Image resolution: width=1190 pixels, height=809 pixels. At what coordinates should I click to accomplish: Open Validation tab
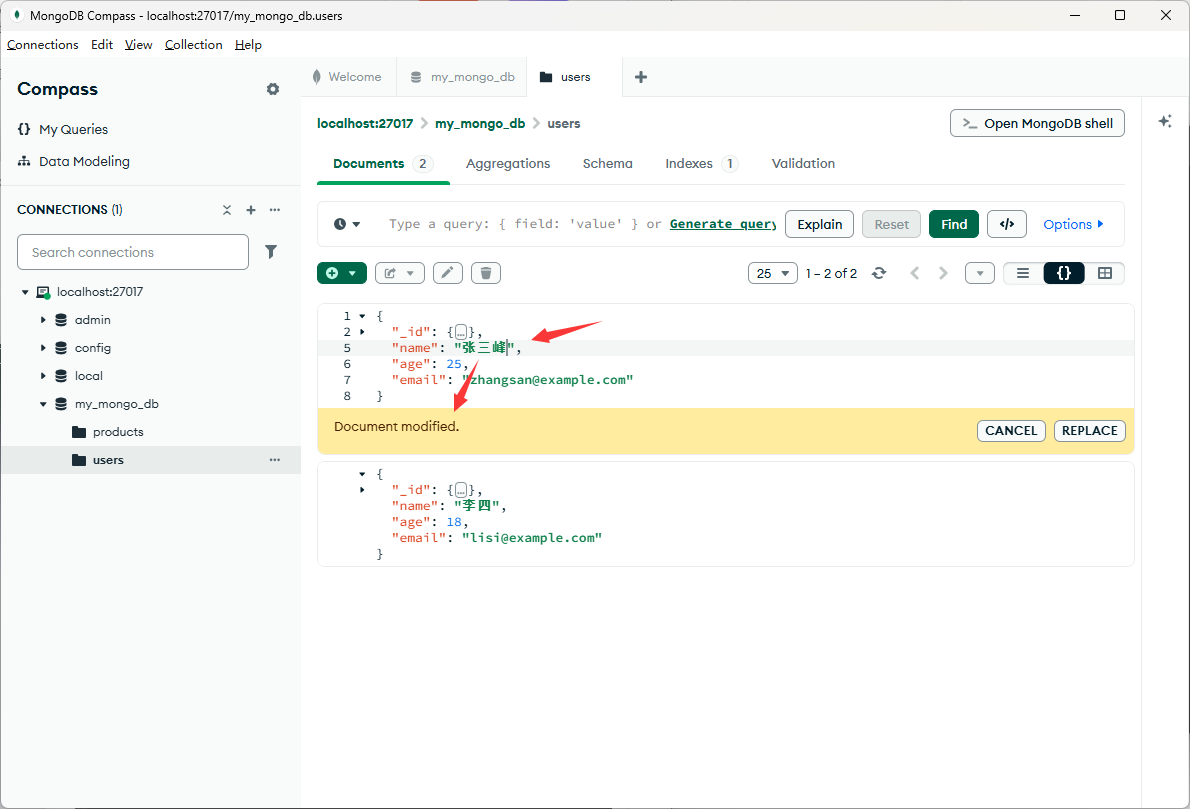point(803,164)
